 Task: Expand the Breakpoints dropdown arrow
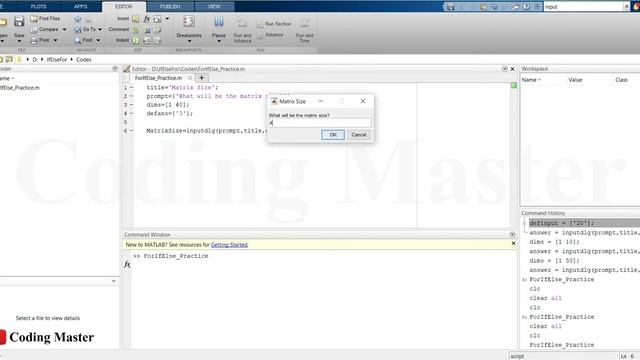click(189, 41)
